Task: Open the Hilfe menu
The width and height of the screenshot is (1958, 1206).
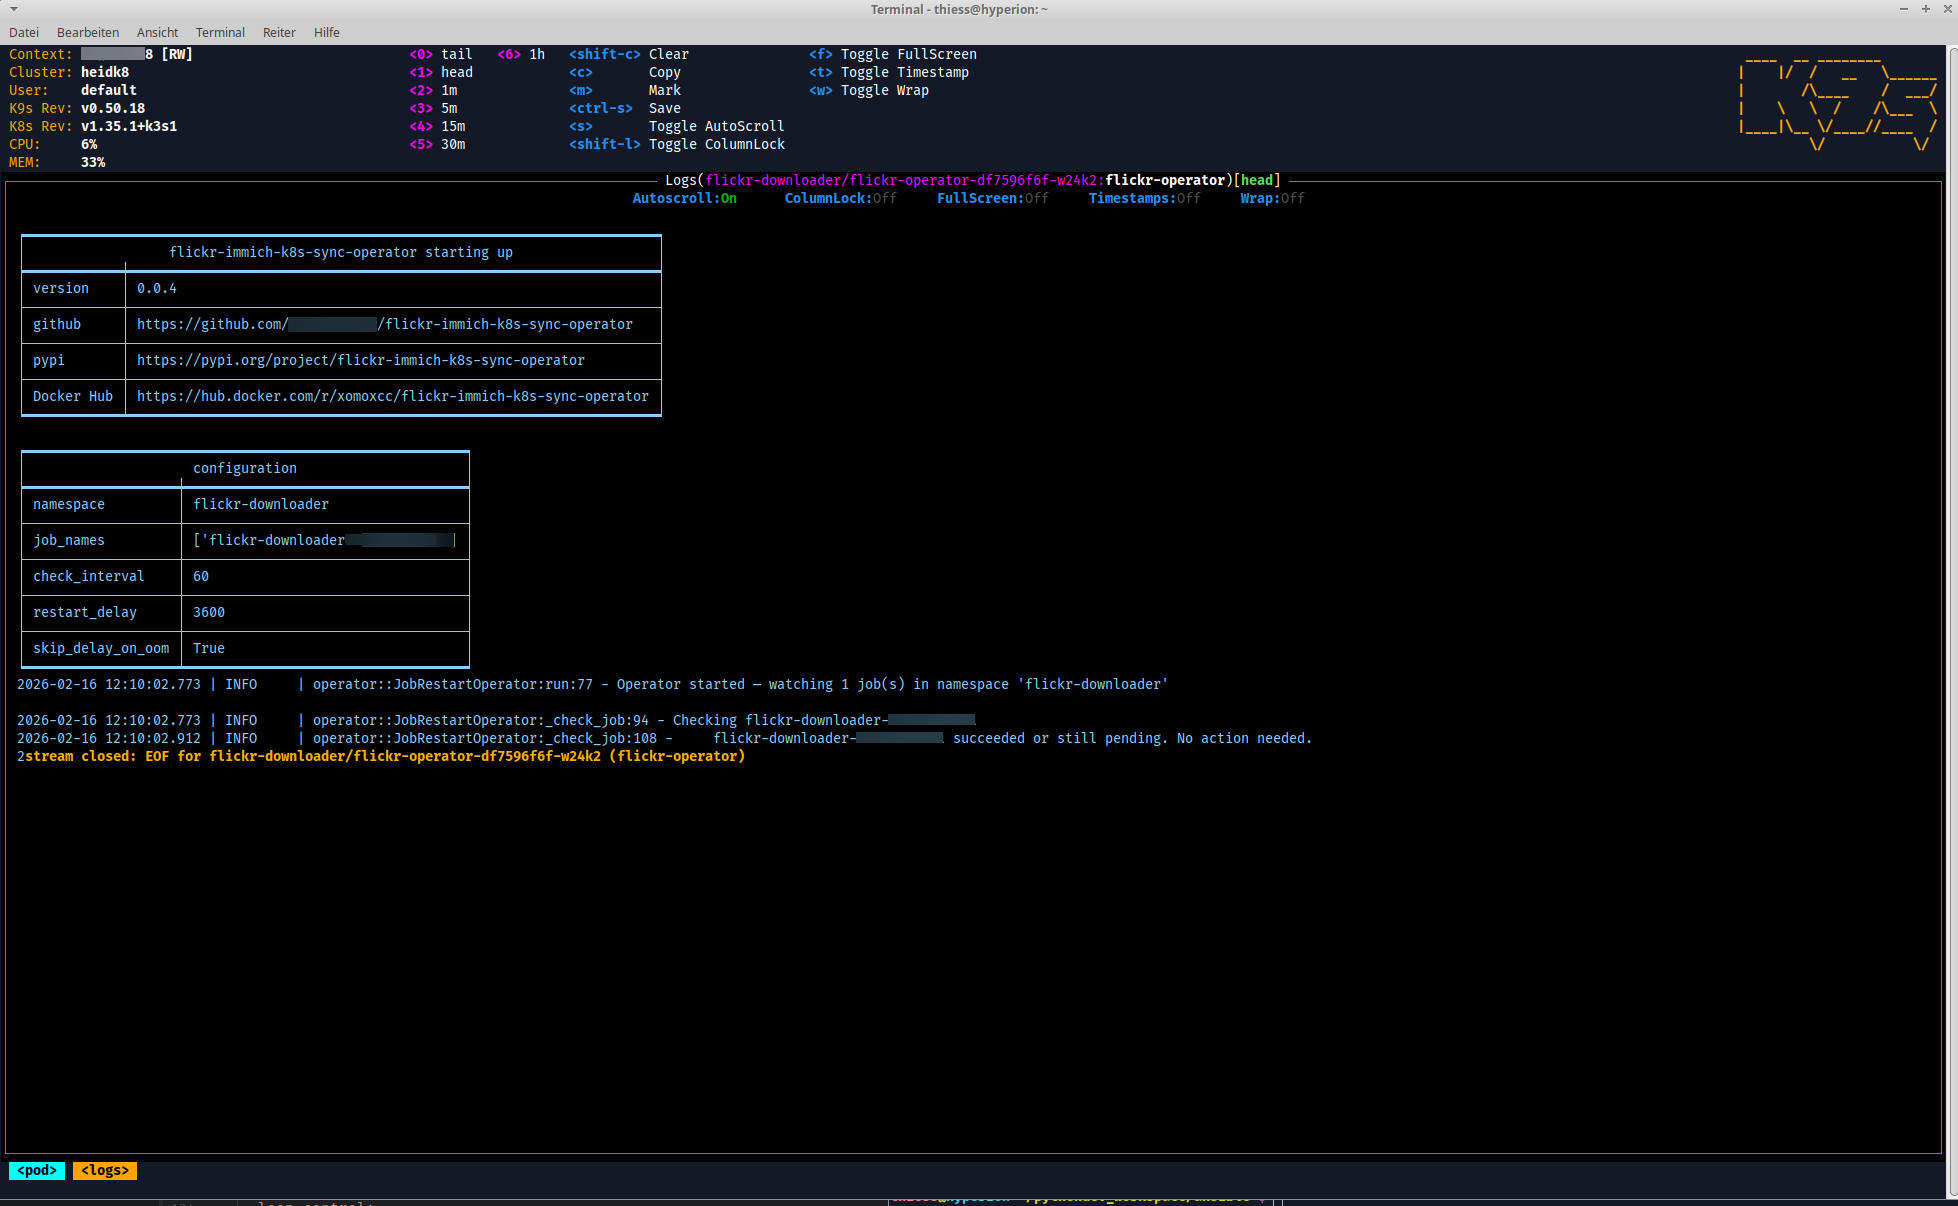Action: pos(326,32)
